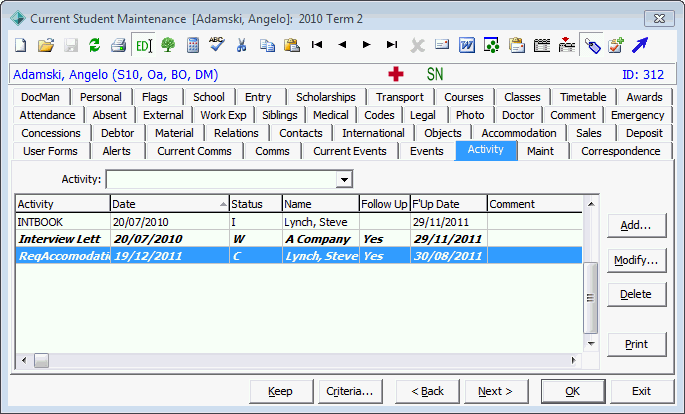The image size is (685, 414).
Task: Run the ABC spell check icon
Action: (217, 44)
